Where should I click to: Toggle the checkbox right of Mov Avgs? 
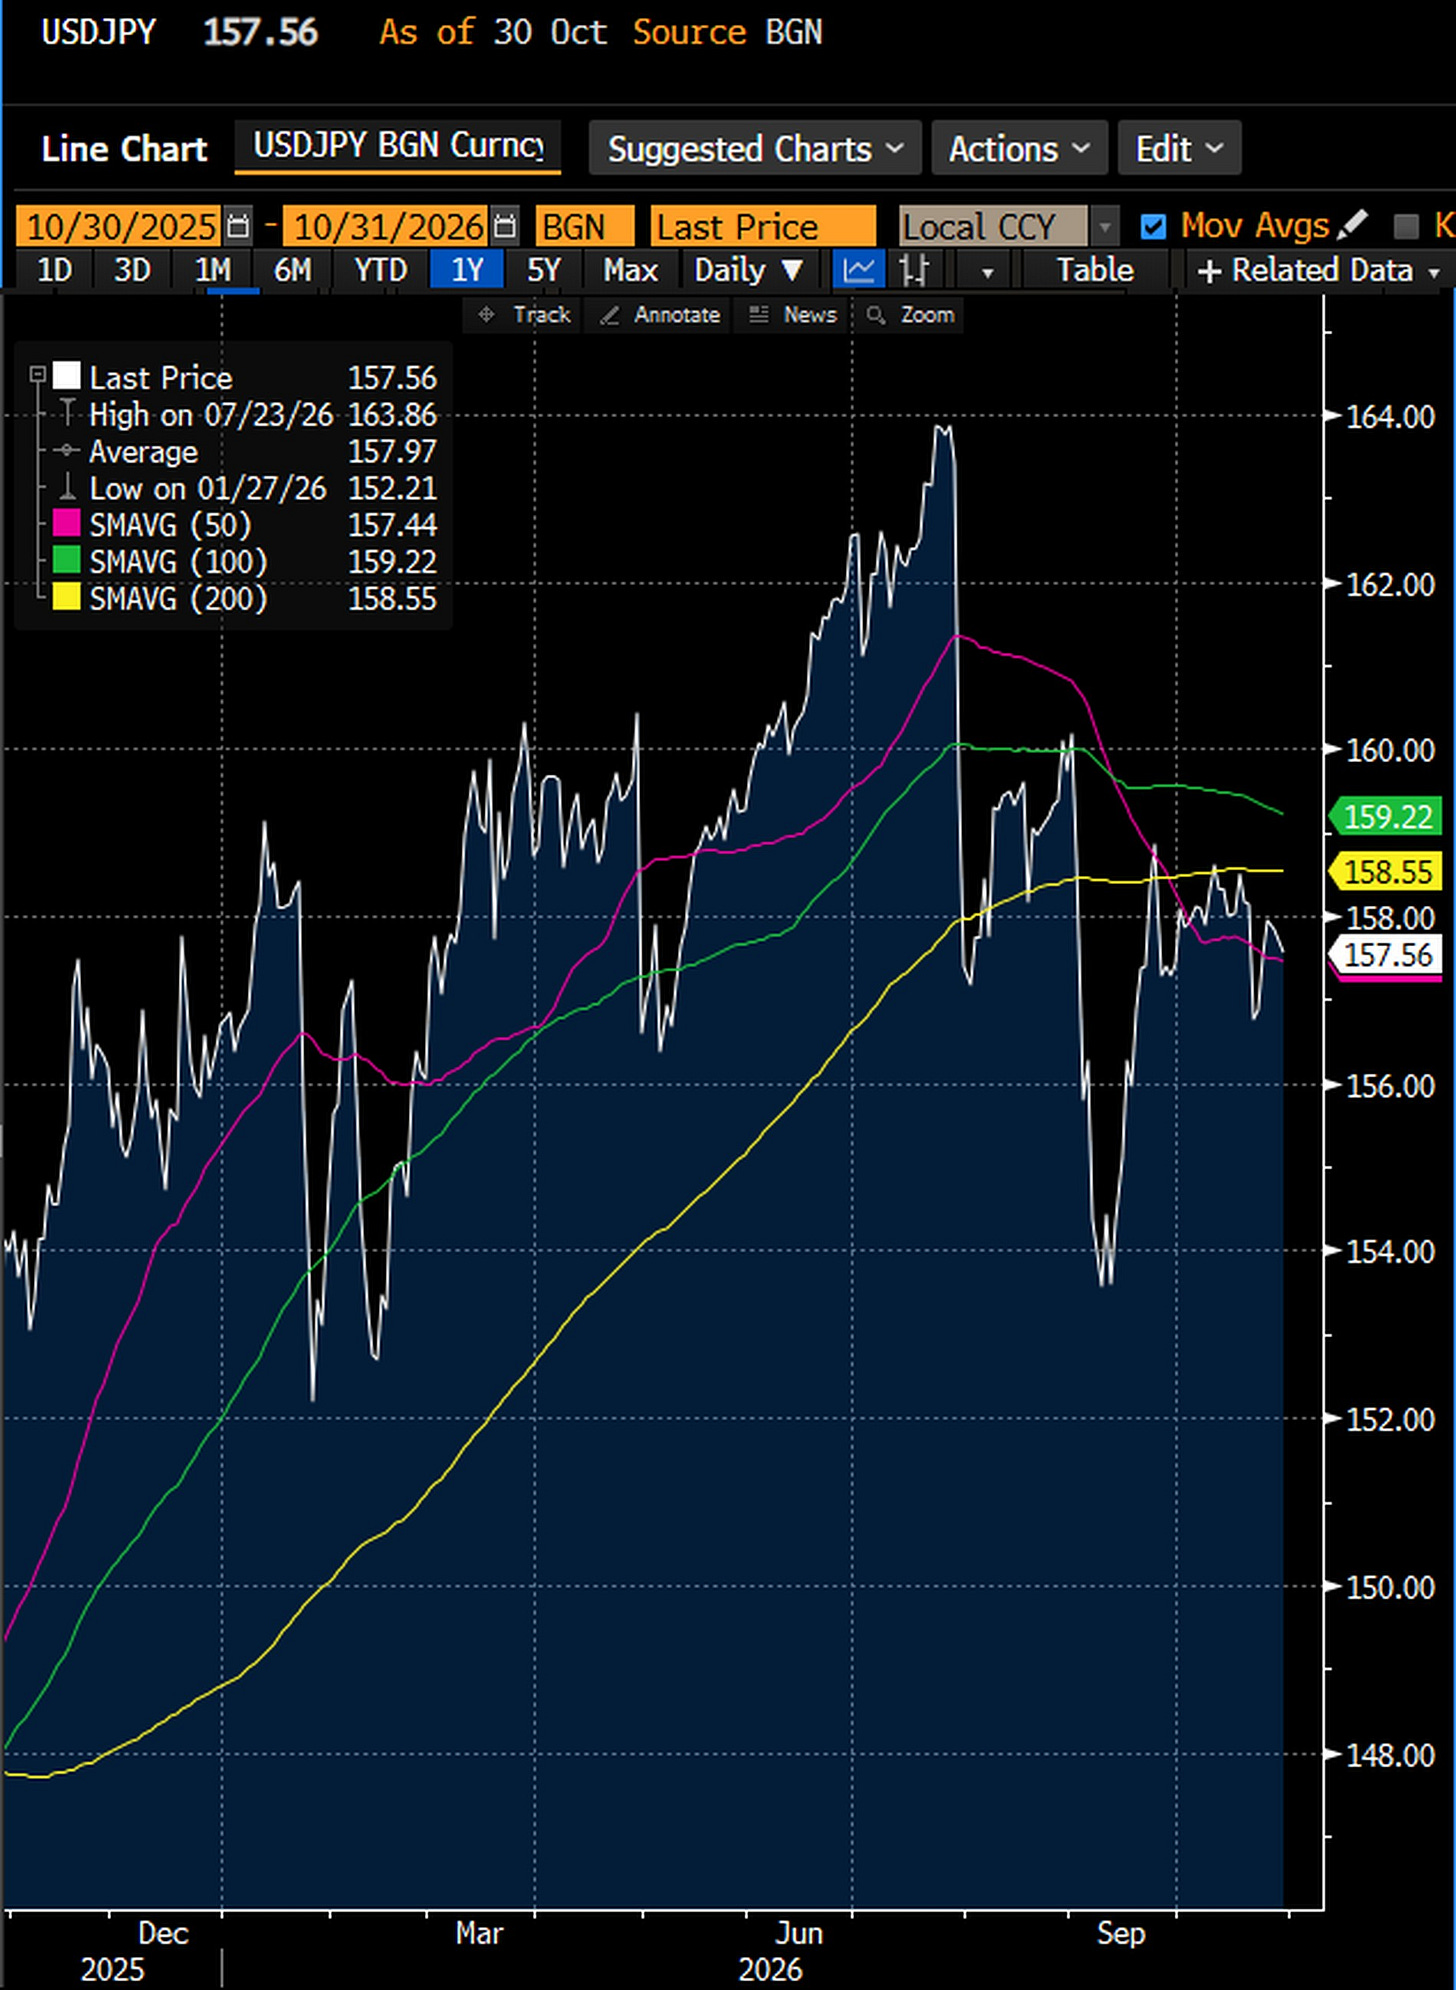[x=1406, y=227]
